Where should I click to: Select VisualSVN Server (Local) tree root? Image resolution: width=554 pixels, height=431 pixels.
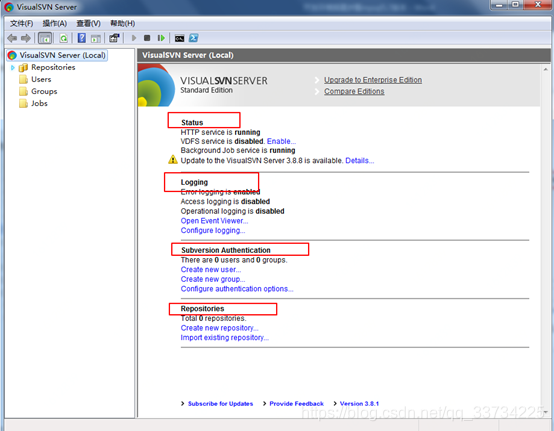click(x=62, y=55)
